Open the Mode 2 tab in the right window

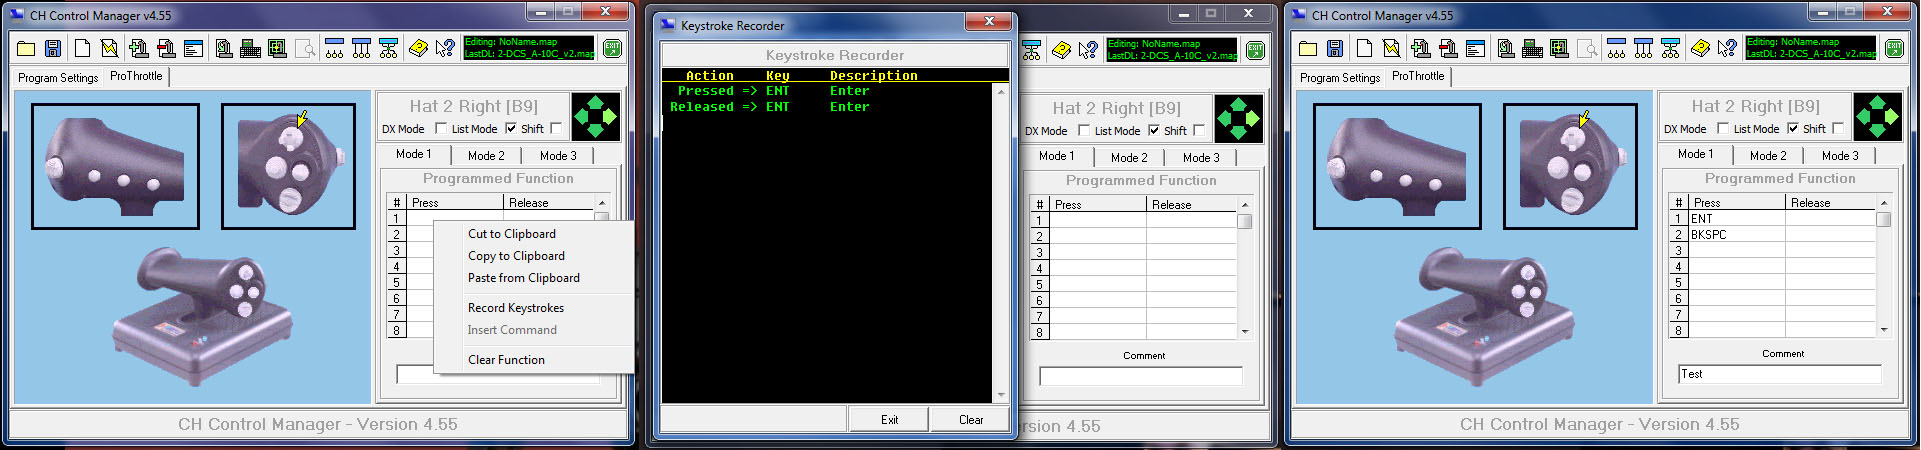click(1768, 156)
